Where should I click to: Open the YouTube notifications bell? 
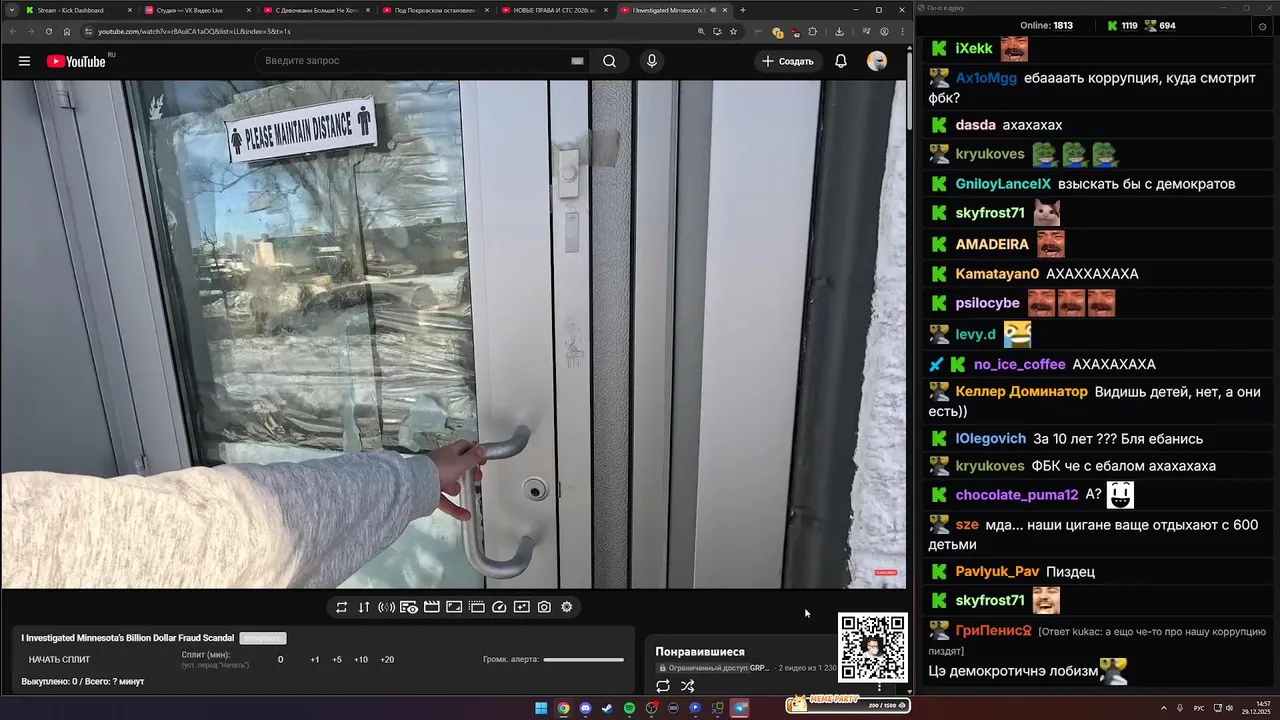(x=841, y=61)
